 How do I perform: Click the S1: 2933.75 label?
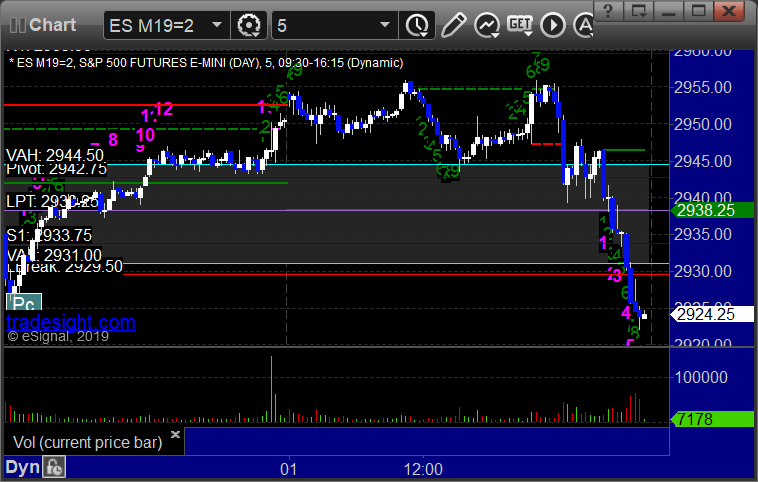point(49,235)
